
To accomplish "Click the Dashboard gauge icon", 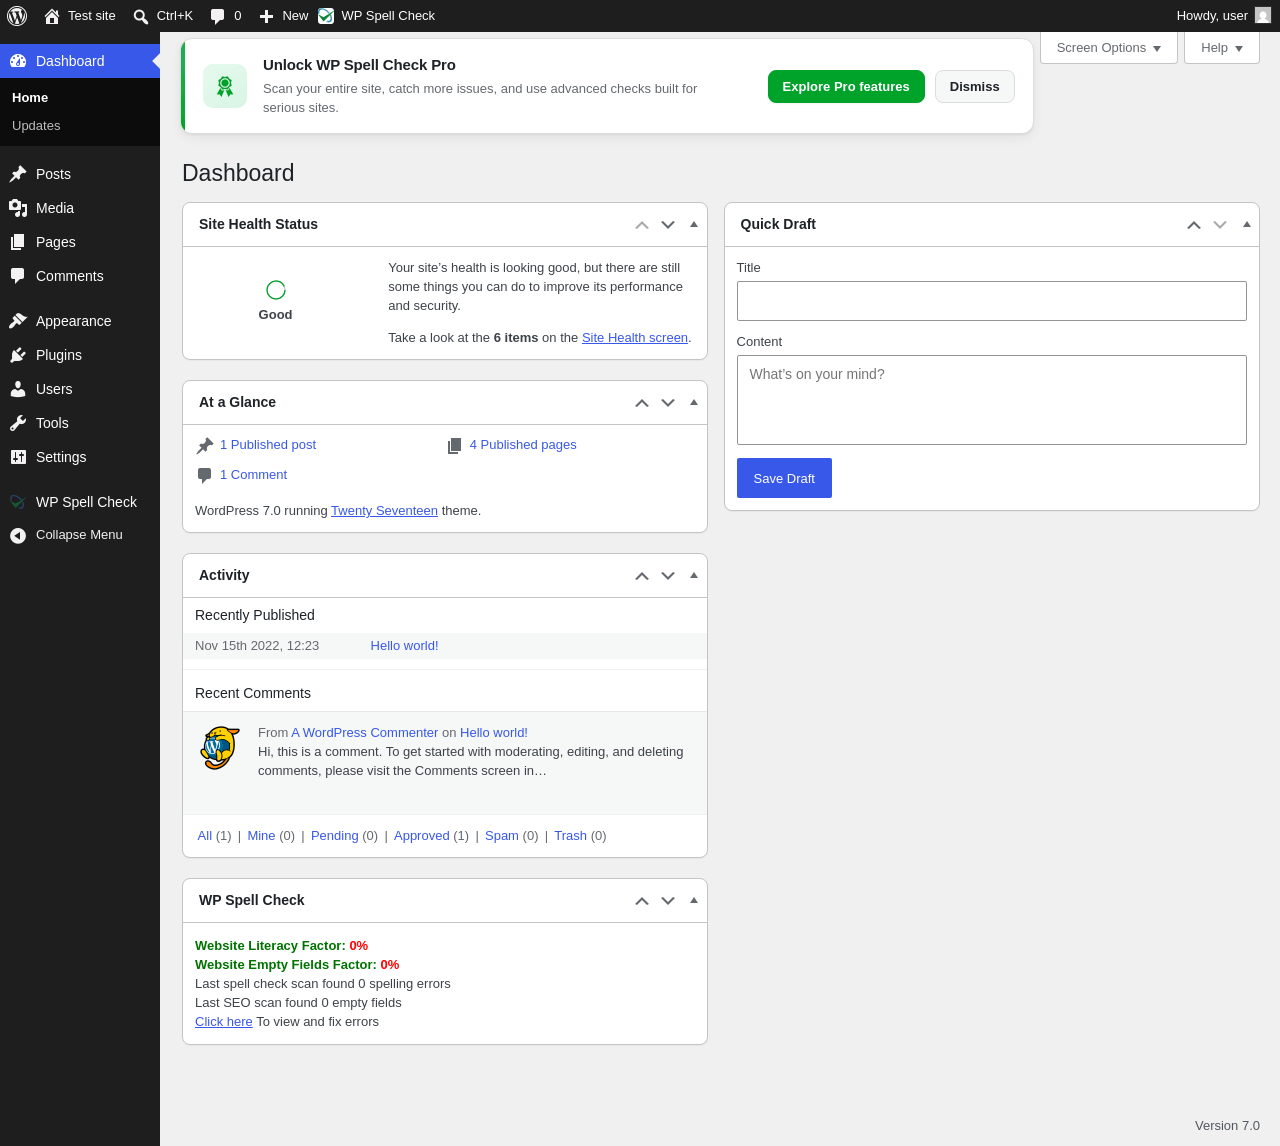I will tap(18, 61).
